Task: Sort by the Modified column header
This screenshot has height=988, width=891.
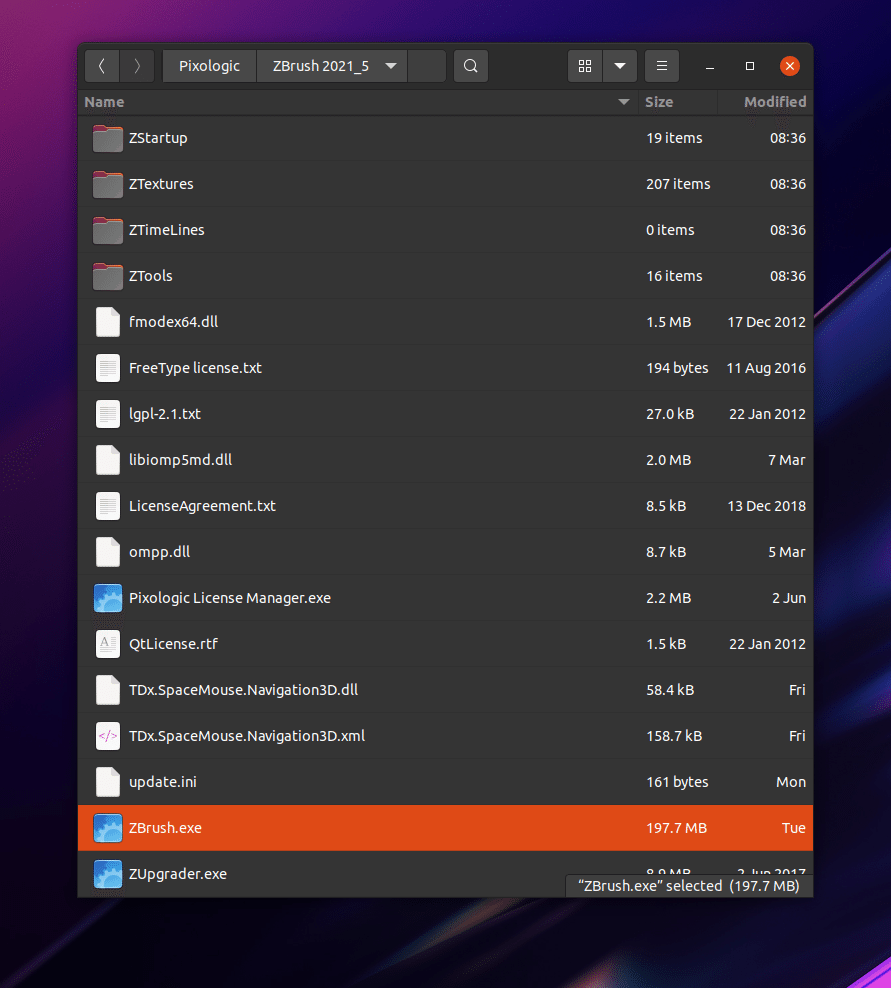Action: (x=765, y=102)
